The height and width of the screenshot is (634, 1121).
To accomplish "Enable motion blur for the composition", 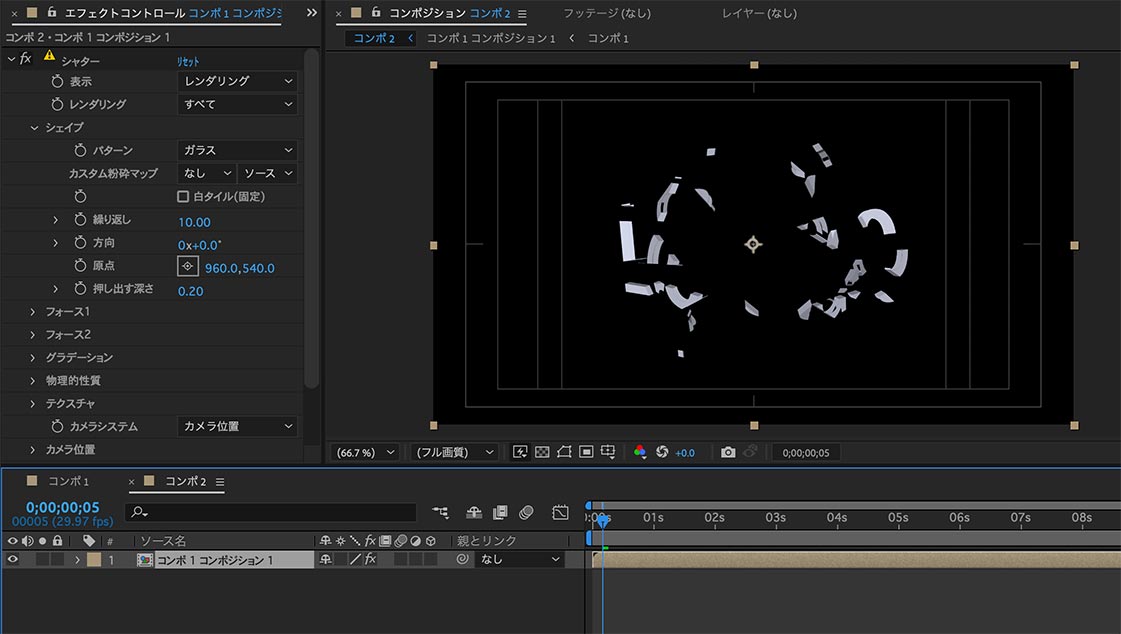I will tap(527, 512).
